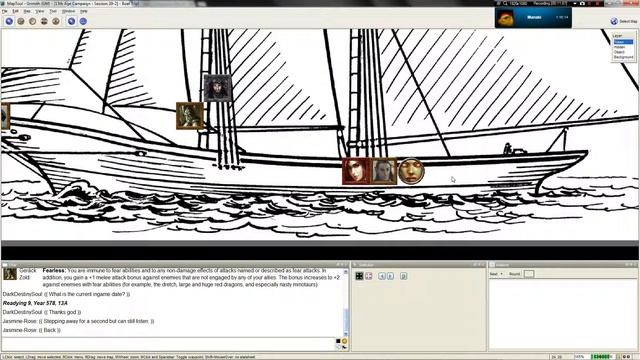This screenshot has width=640, height=360.
Task: Click the red-white icon in Selection panel
Action: [x=369, y=276]
